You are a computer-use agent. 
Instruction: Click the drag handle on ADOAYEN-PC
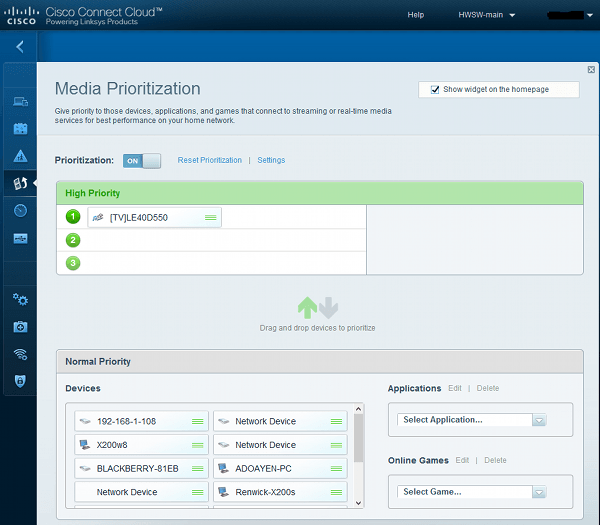point(336,468)
